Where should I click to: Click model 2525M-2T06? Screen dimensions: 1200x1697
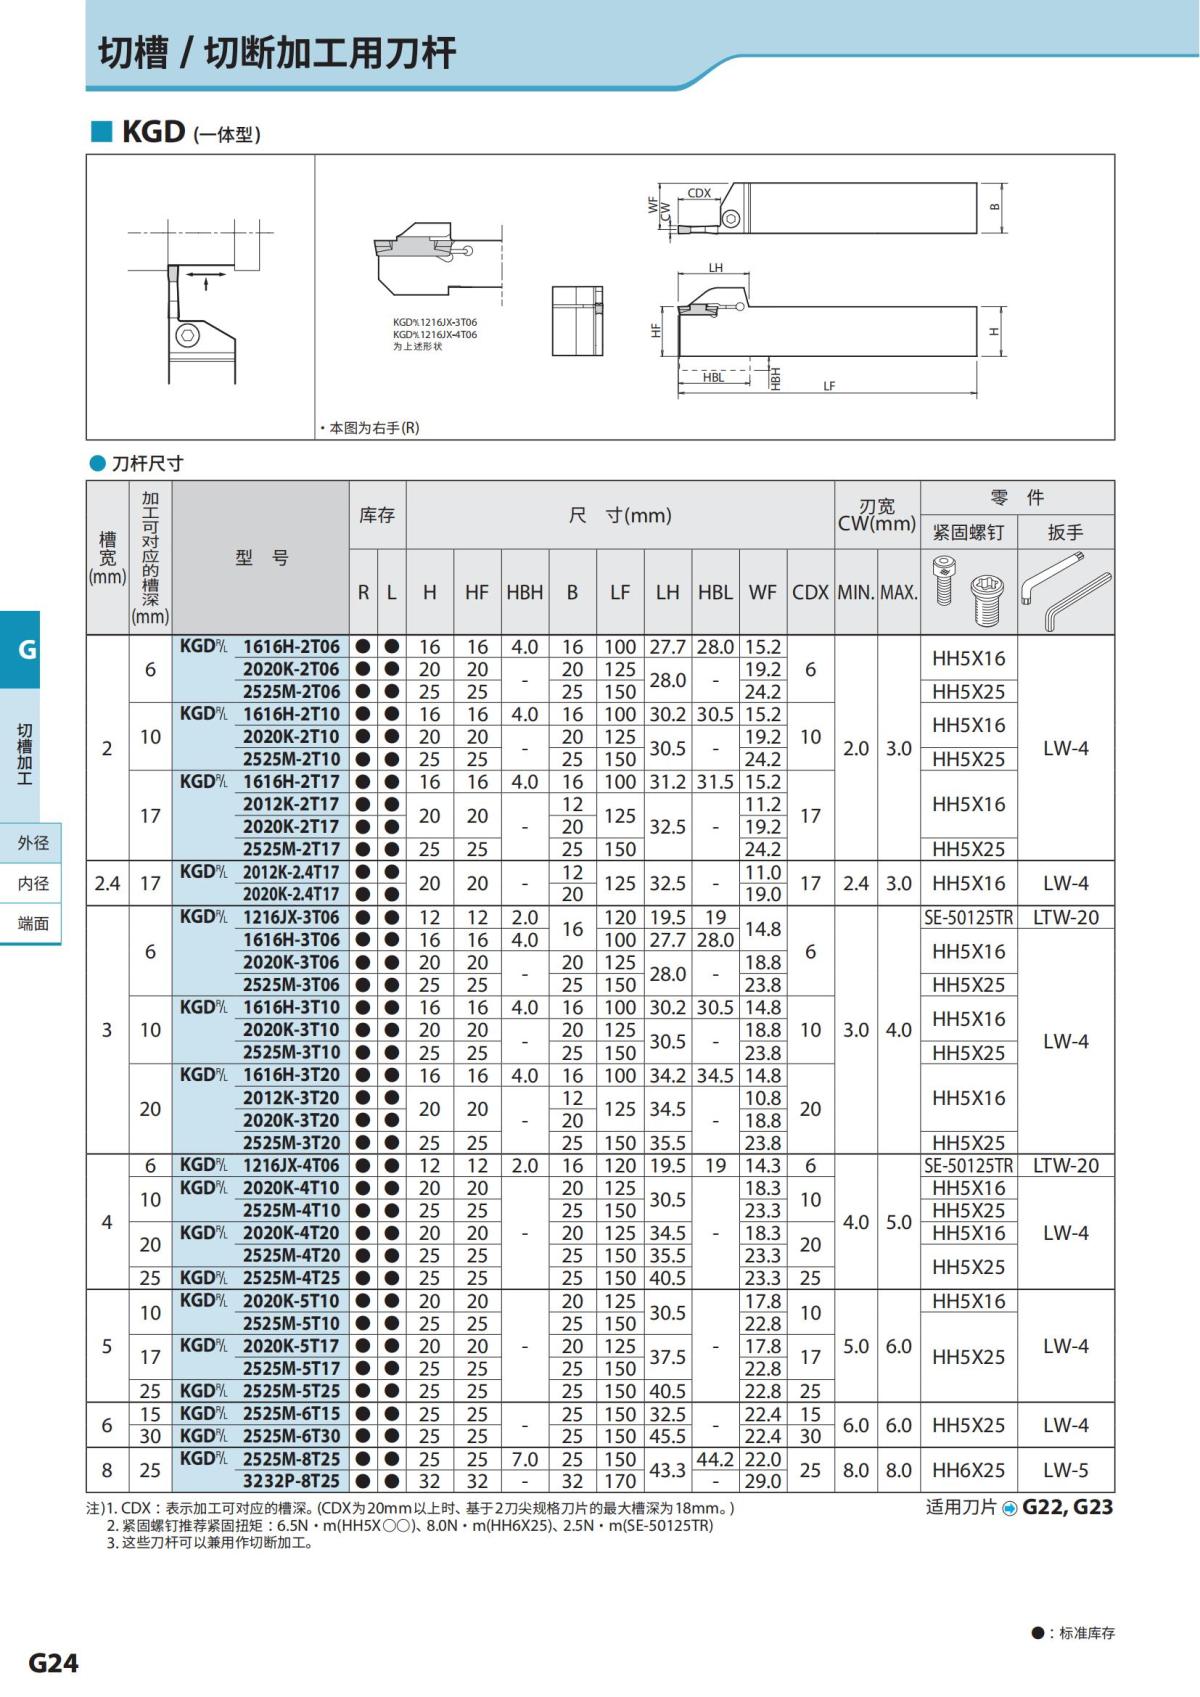coord(291,692)
